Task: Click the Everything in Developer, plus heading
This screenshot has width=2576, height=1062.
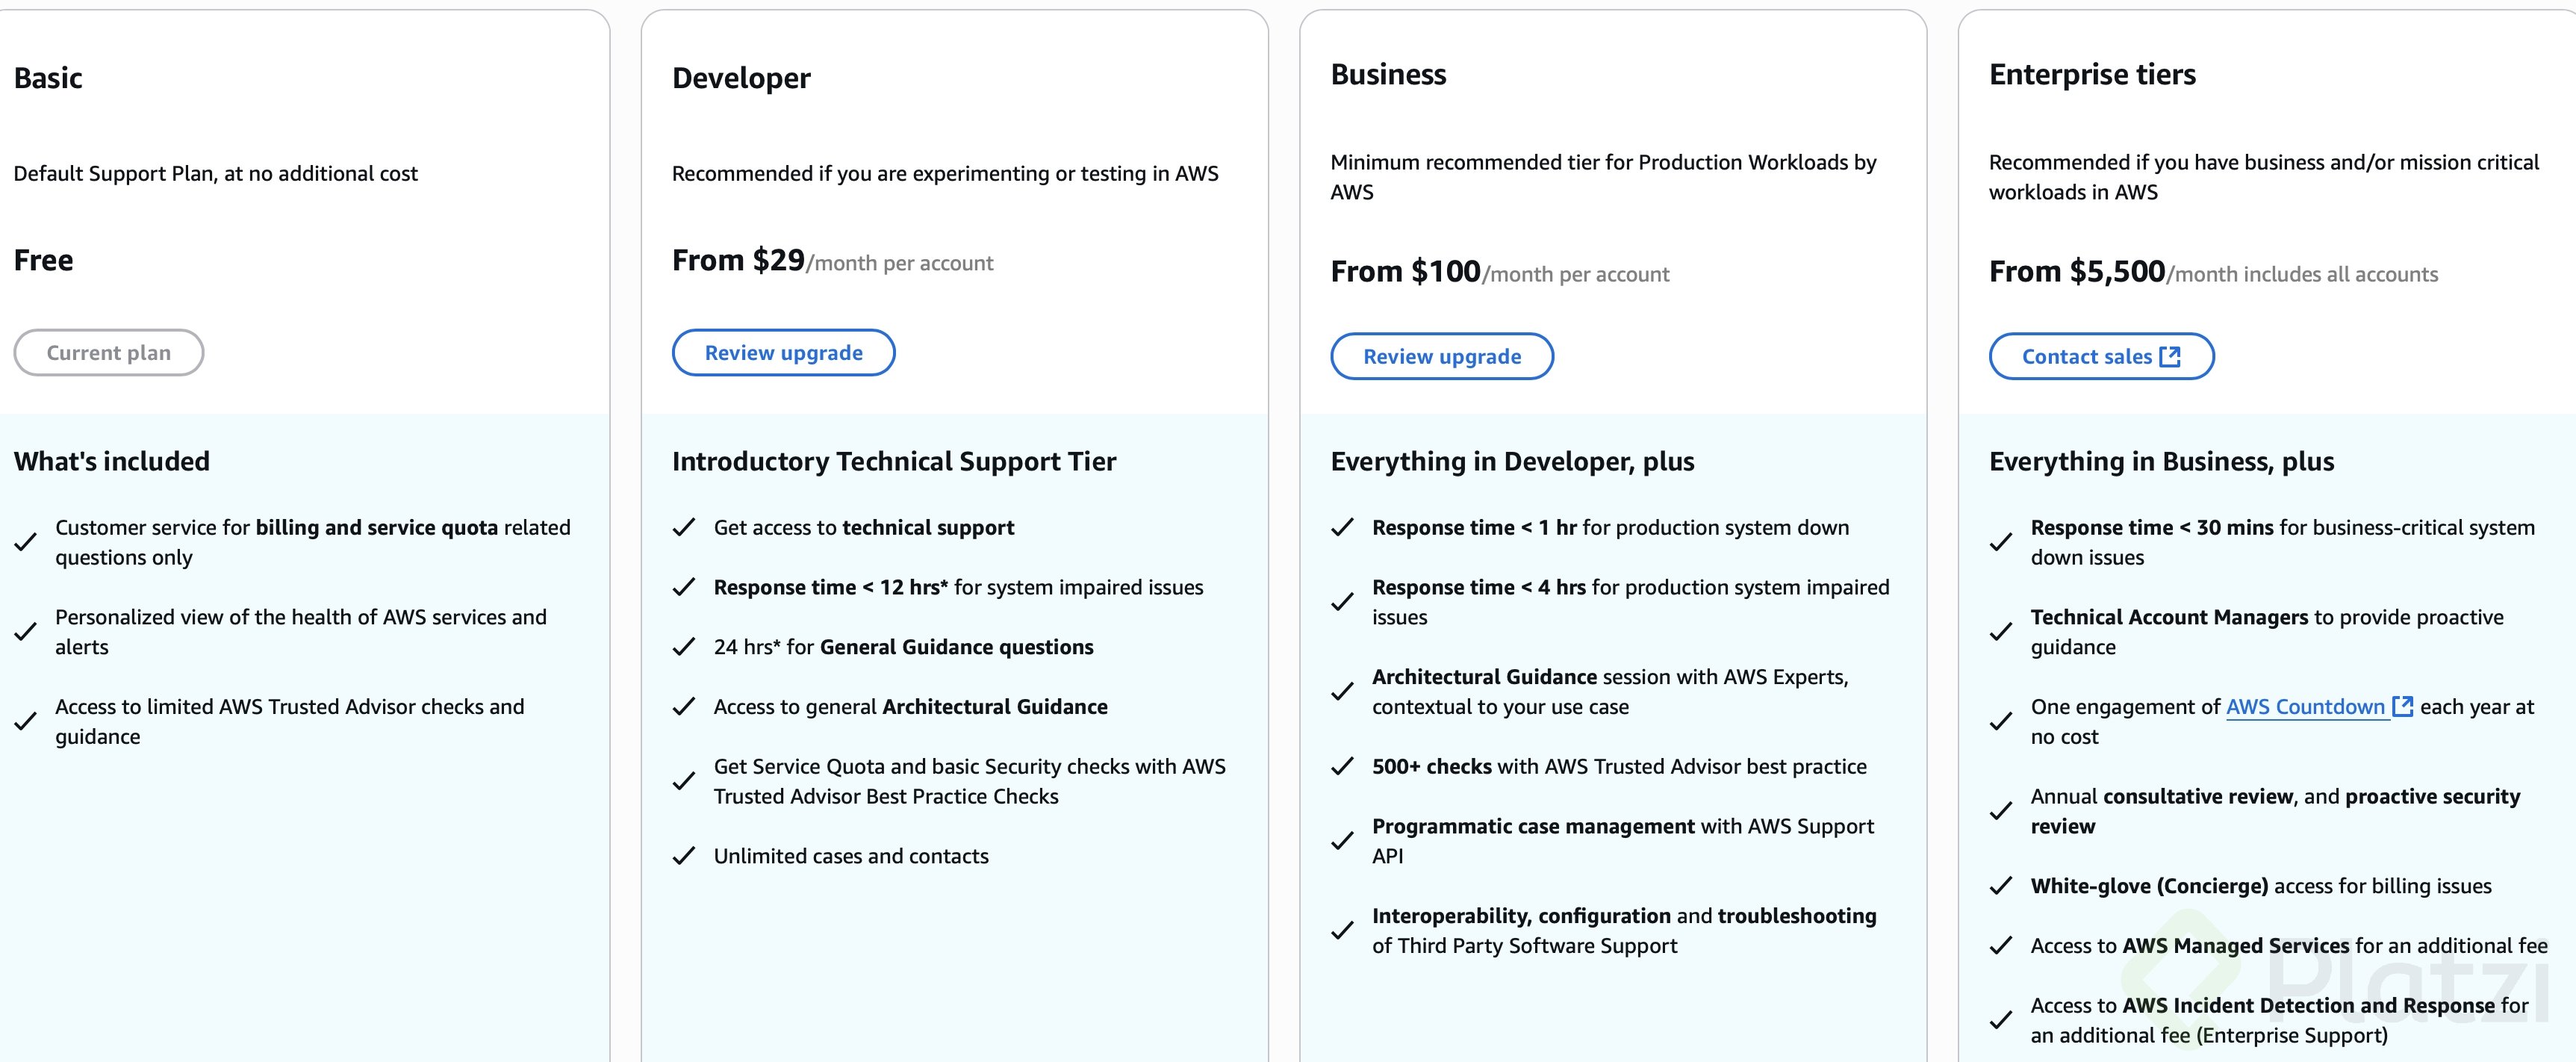Action: coord(1512,462)
